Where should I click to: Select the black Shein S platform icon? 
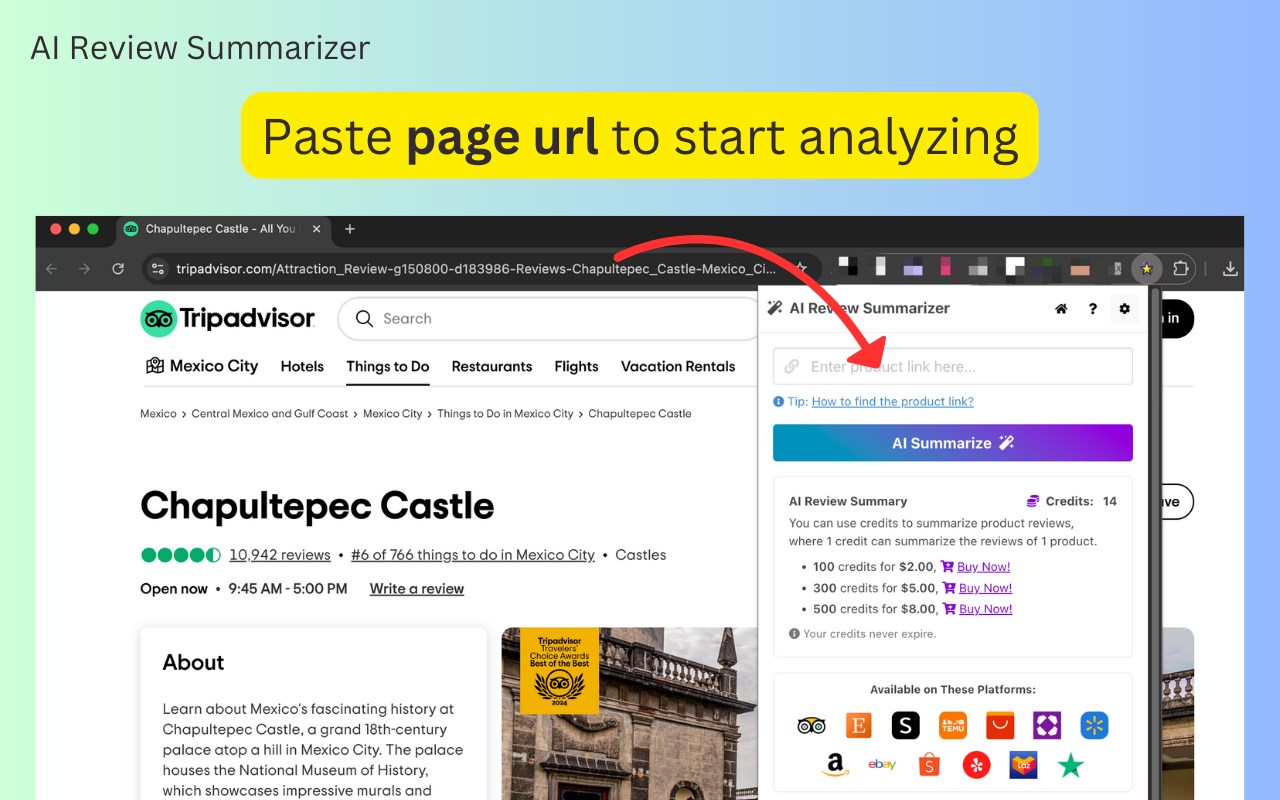pos(905,725)
